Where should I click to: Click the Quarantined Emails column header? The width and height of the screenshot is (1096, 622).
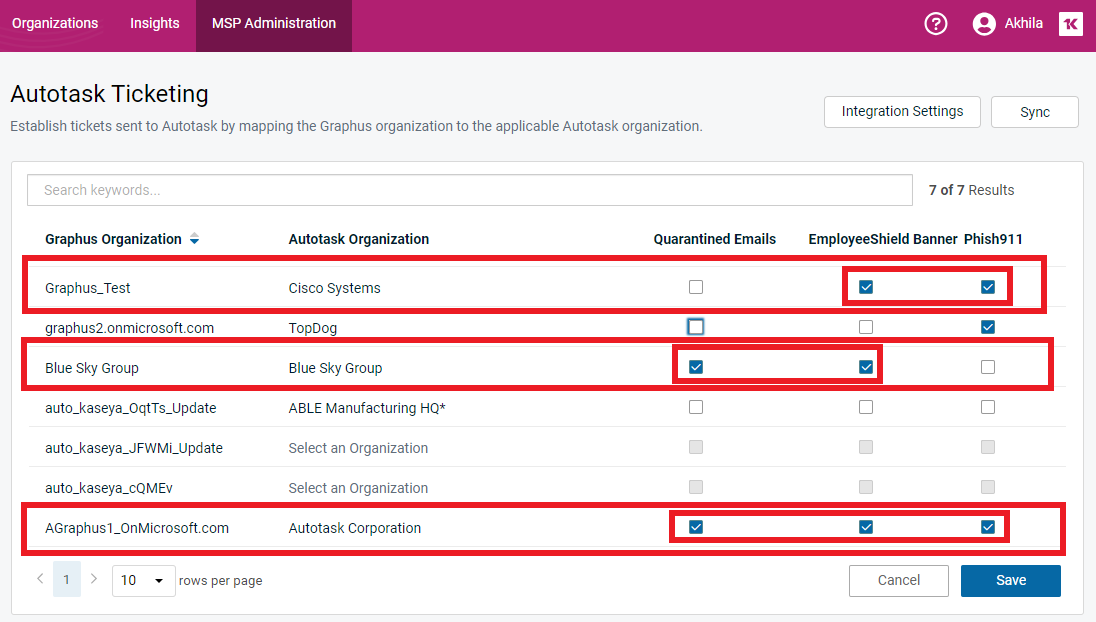(x=714, y=239)
